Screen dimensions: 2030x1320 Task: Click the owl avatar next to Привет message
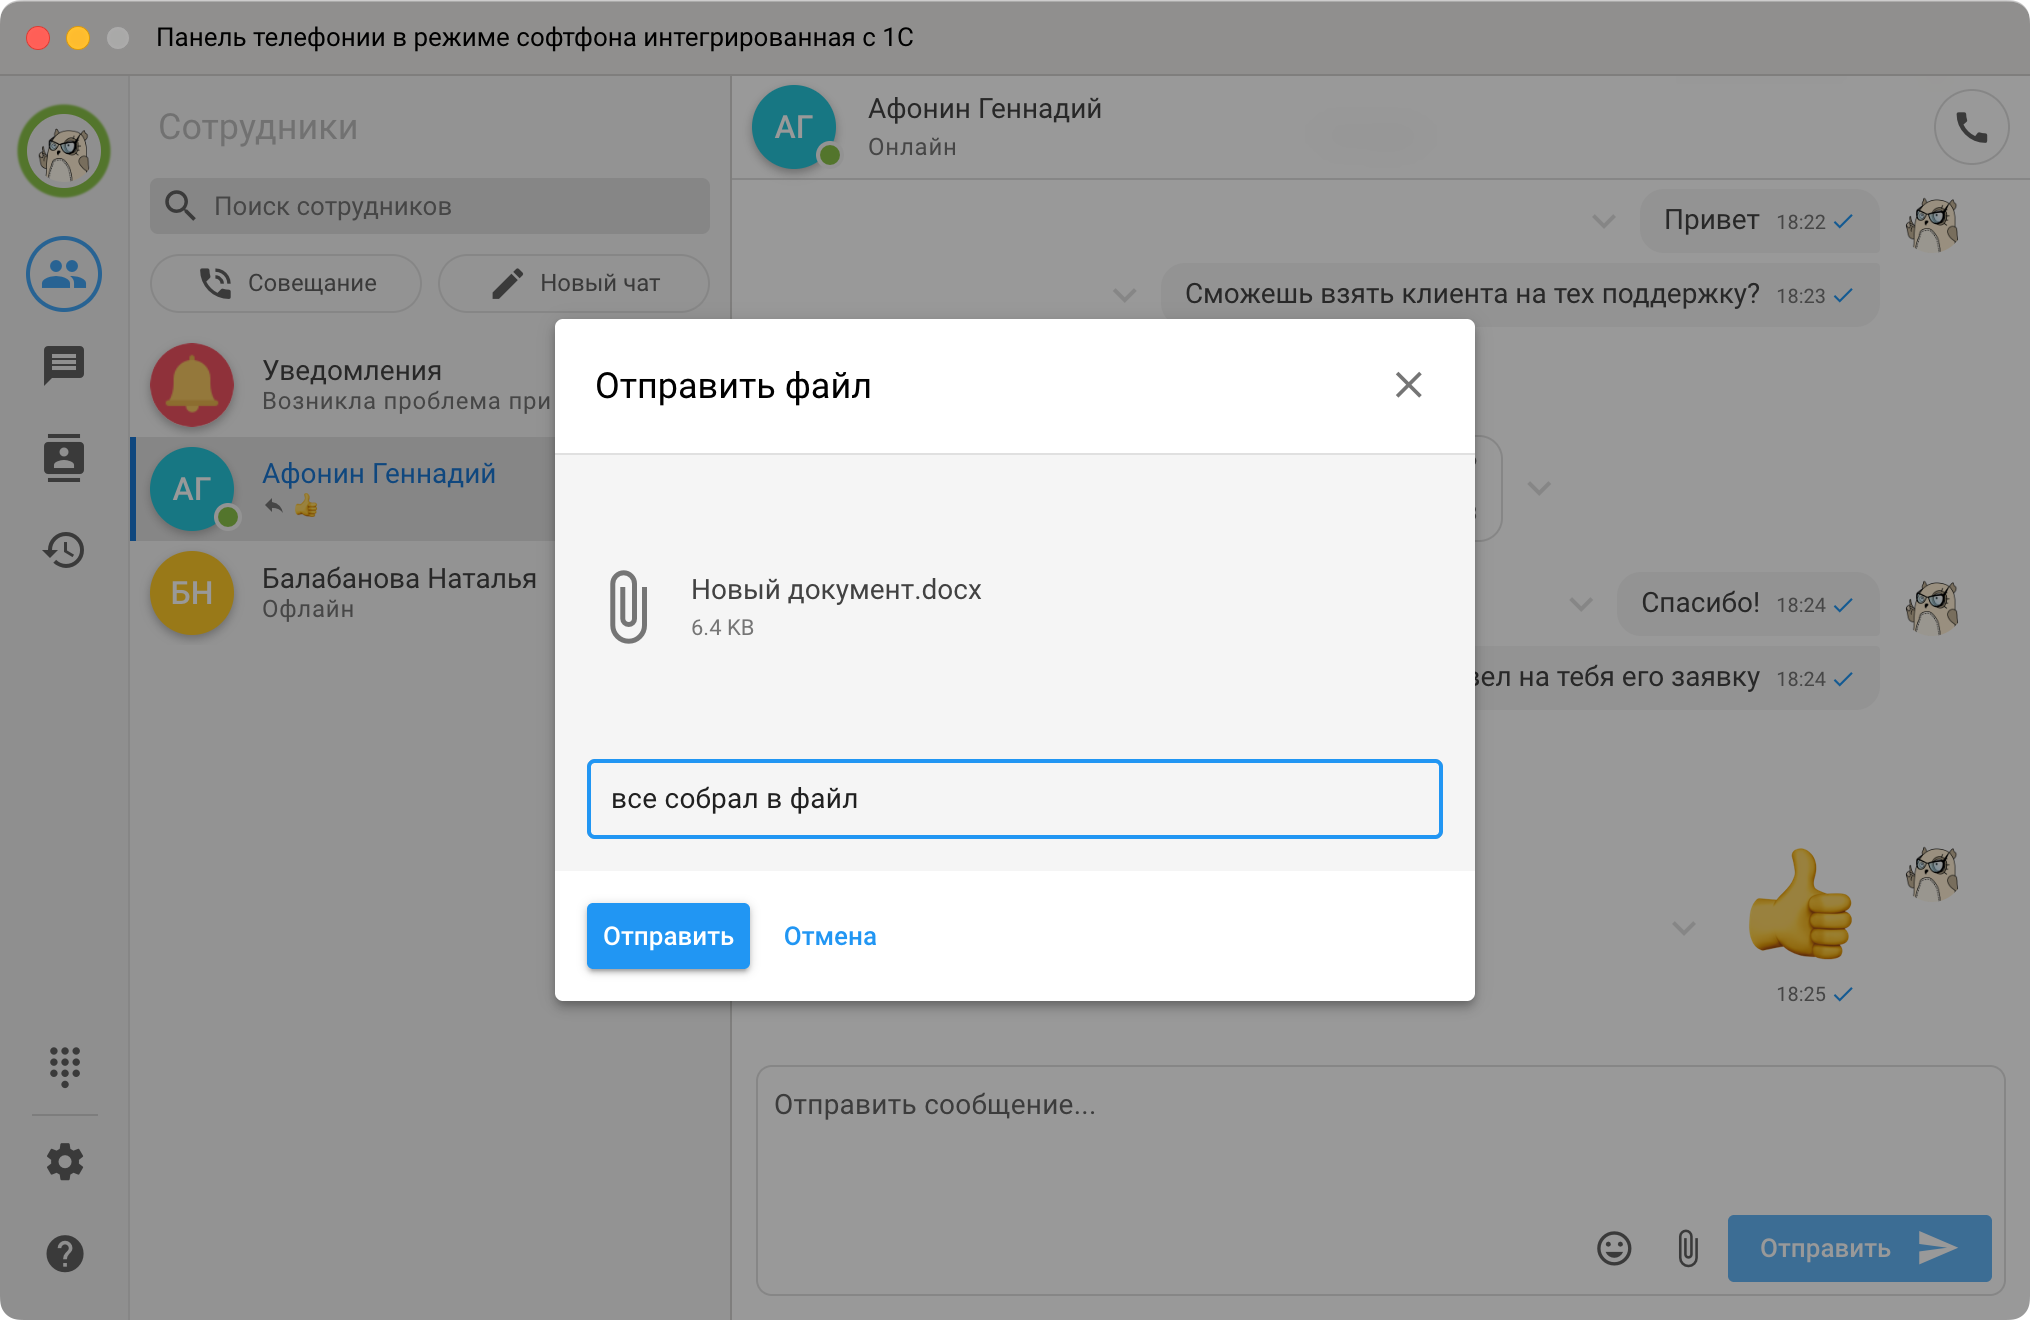(x=1933, y=223)
